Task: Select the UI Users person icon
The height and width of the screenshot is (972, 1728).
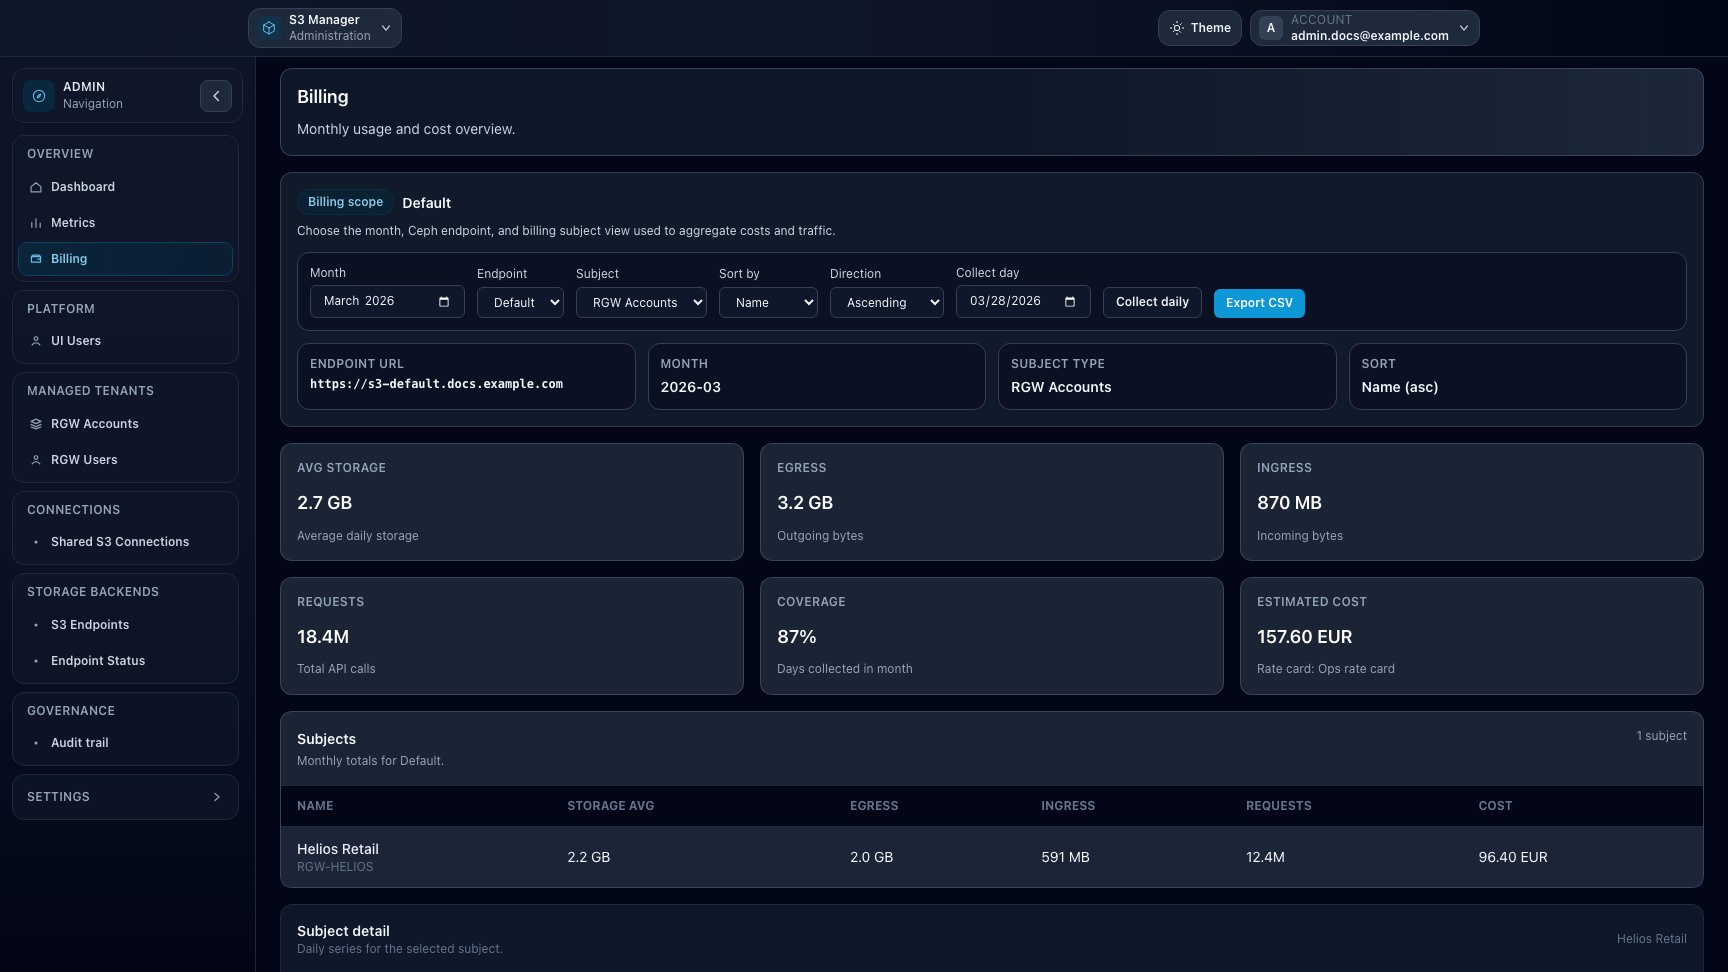Action: pyautogui.click(x=35, y=340)
